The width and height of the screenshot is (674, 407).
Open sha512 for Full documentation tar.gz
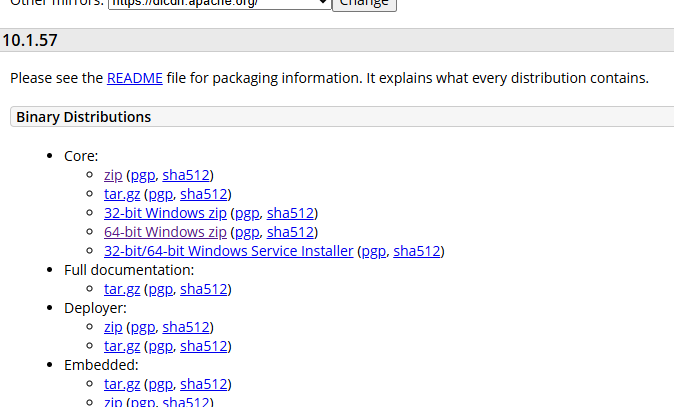pyautogui.click(x=203, y=289)
